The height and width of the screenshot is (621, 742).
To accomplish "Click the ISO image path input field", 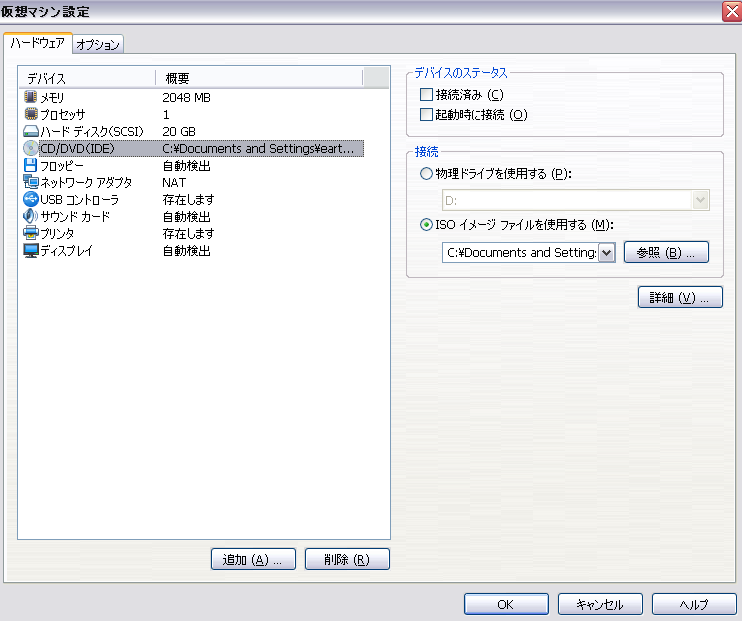I will 521,252.
